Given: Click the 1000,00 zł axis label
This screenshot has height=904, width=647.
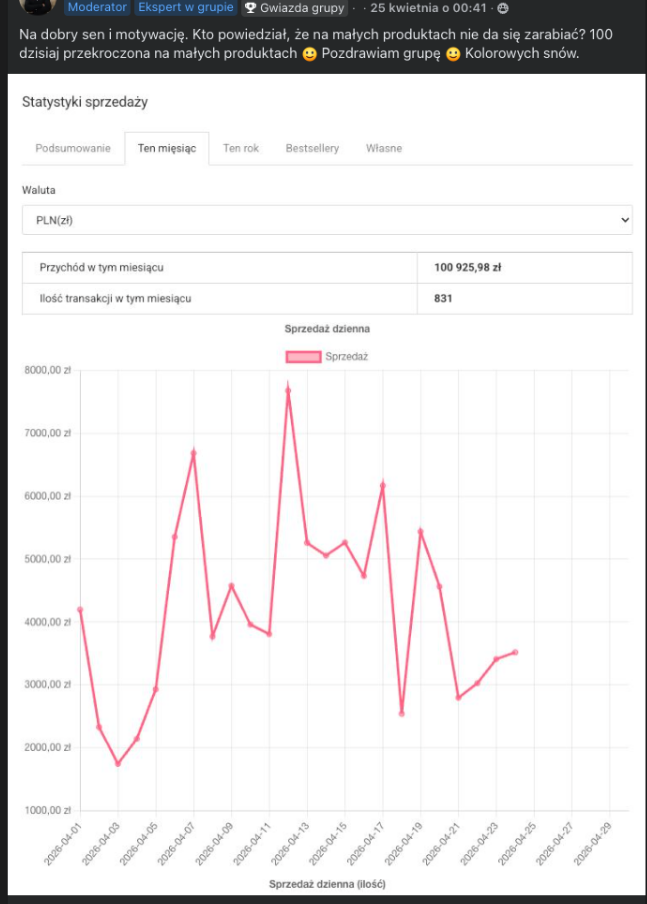Looking at the screenshot, I should (47, 811).
